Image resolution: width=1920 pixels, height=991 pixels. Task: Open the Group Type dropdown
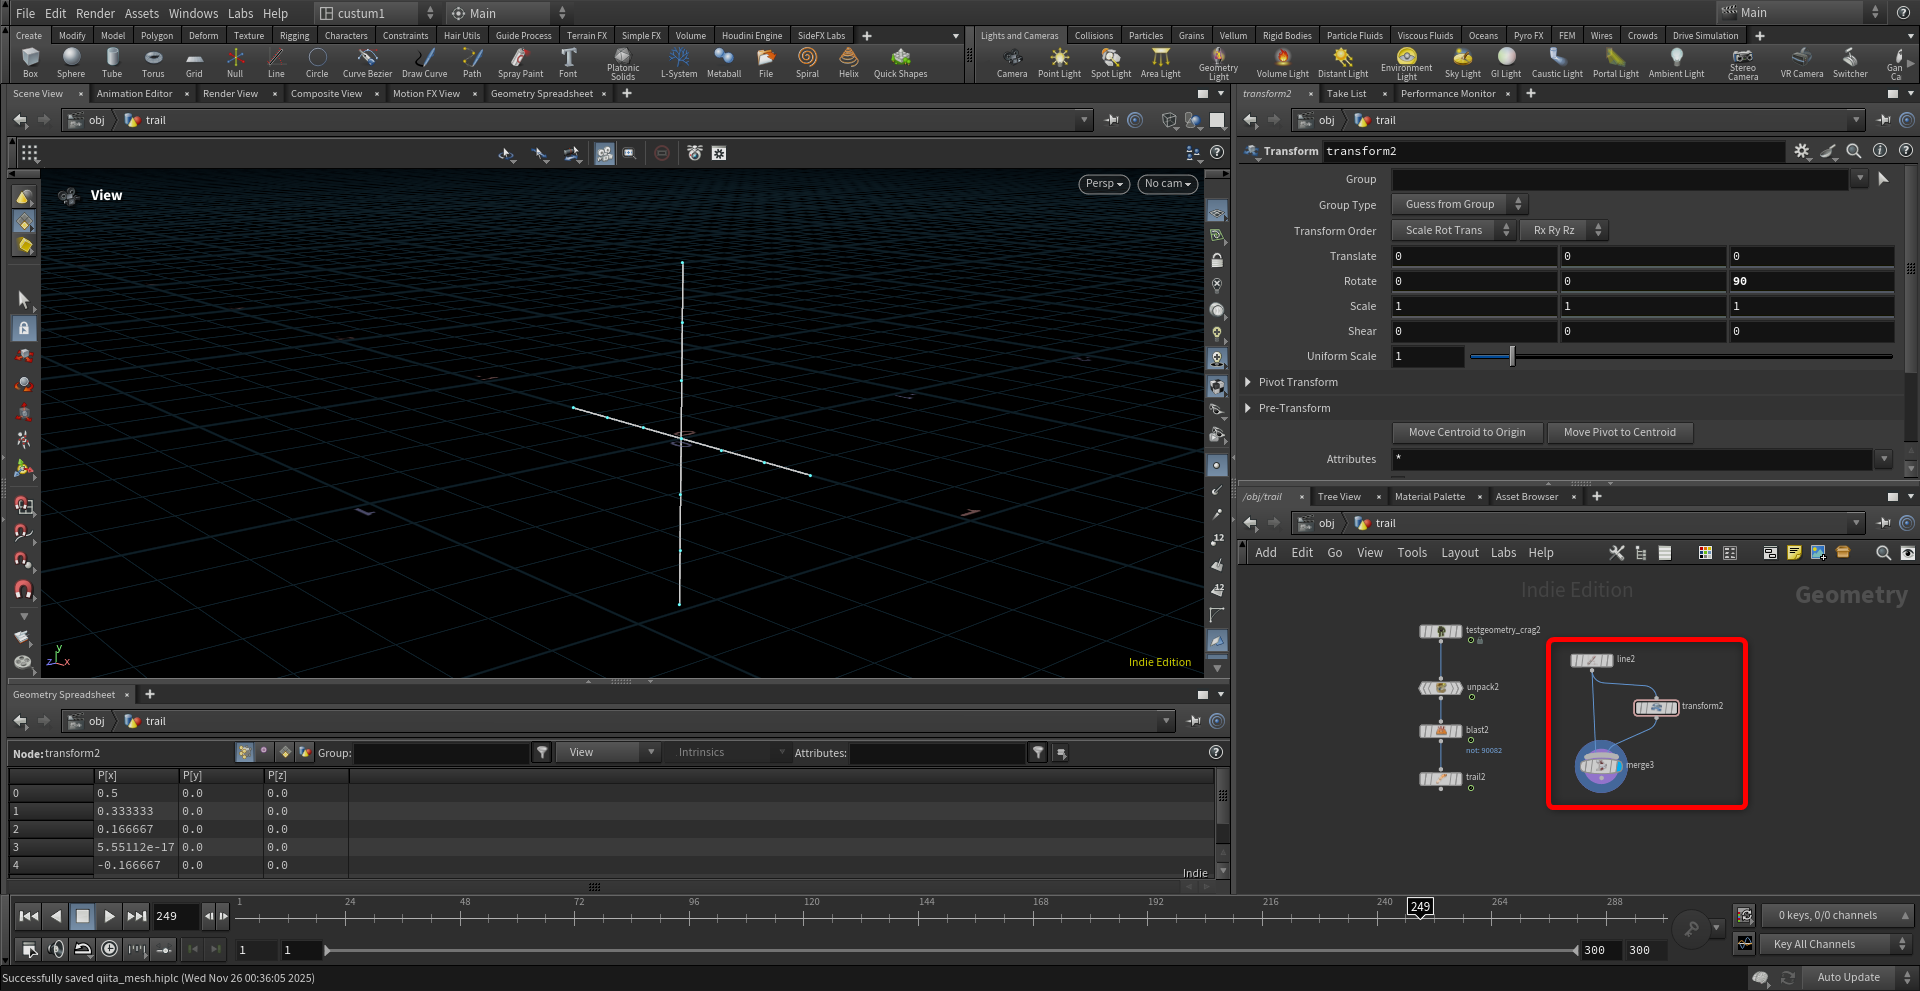[1459, 205]
